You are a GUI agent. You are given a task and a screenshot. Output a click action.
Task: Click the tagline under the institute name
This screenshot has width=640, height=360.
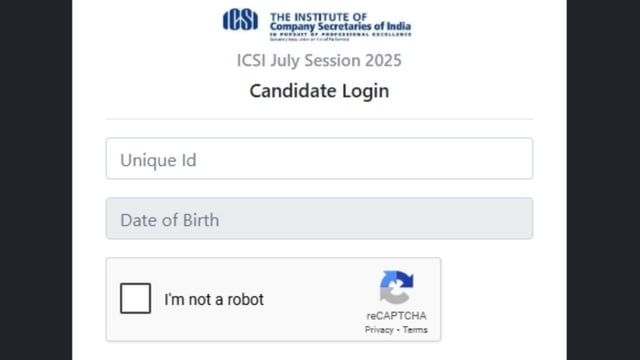[340, 34]
